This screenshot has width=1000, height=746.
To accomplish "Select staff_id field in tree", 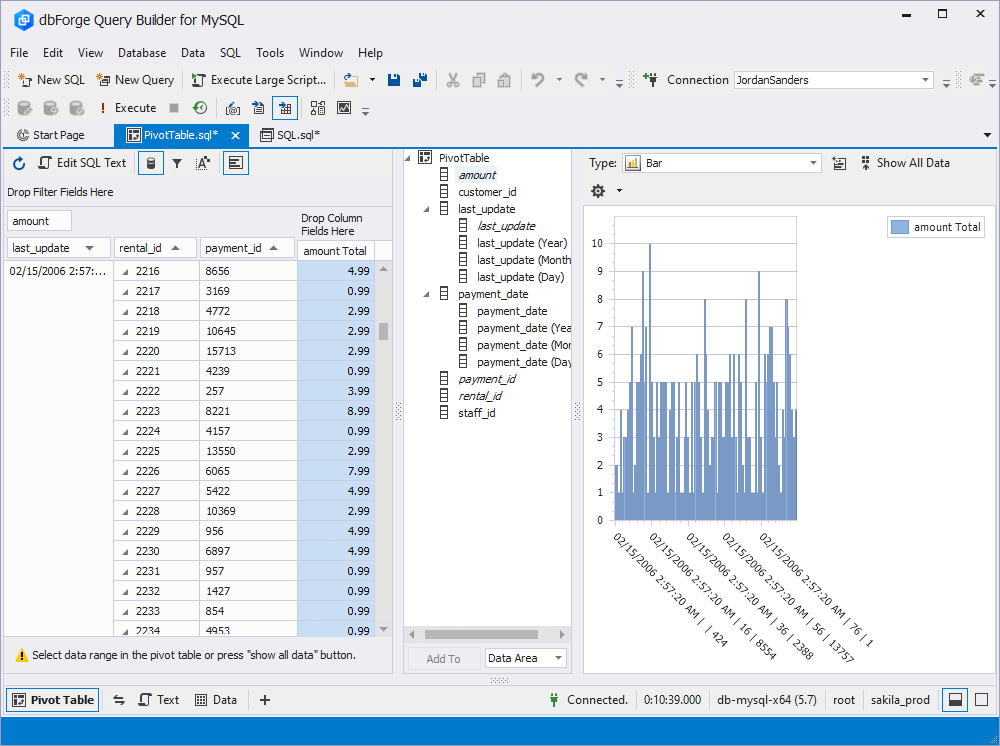I will pos(476,413).
